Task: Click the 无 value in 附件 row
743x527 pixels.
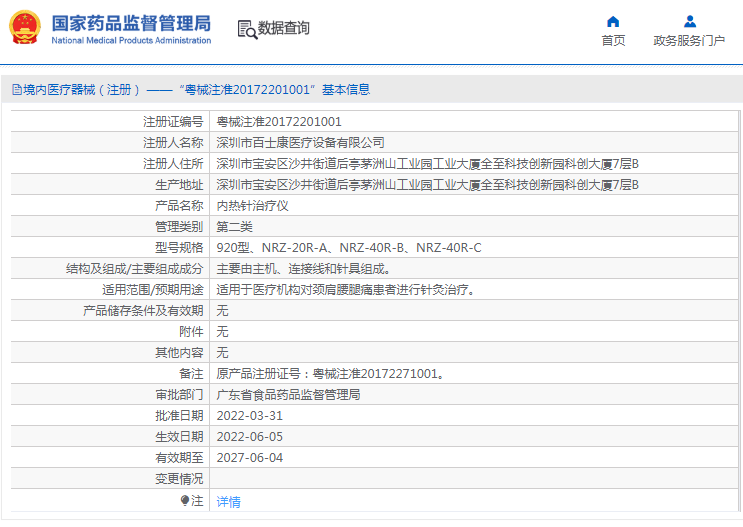Action: [222, 332]
